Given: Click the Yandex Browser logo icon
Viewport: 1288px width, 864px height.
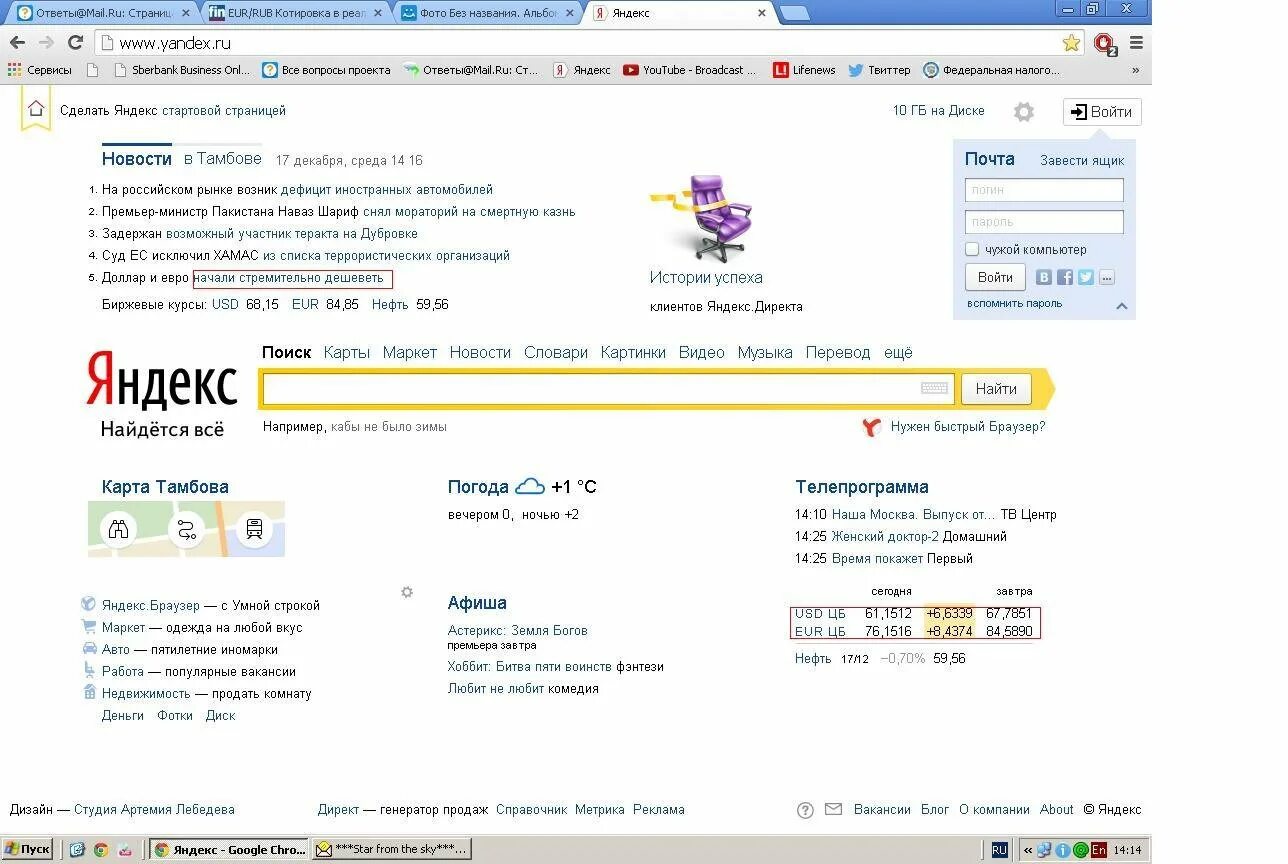Looking at the screenshot, I should (871, 427).
